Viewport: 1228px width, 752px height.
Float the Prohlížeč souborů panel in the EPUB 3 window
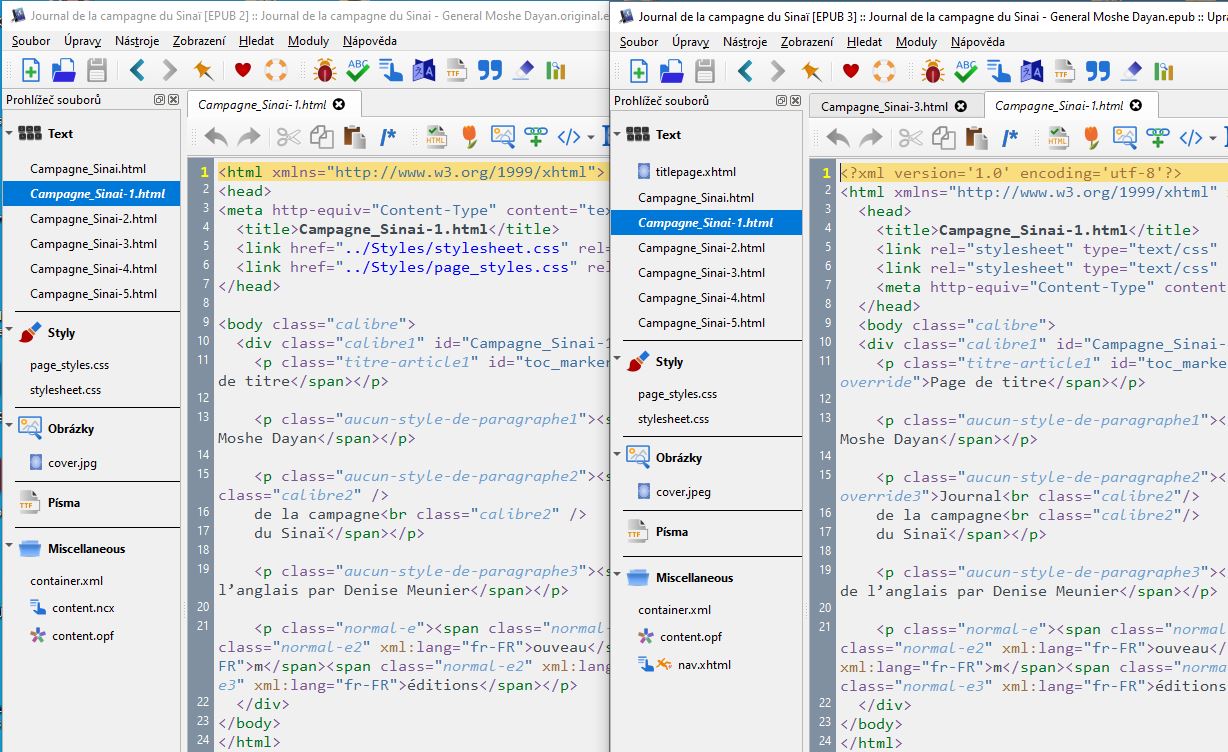(781, 101)
